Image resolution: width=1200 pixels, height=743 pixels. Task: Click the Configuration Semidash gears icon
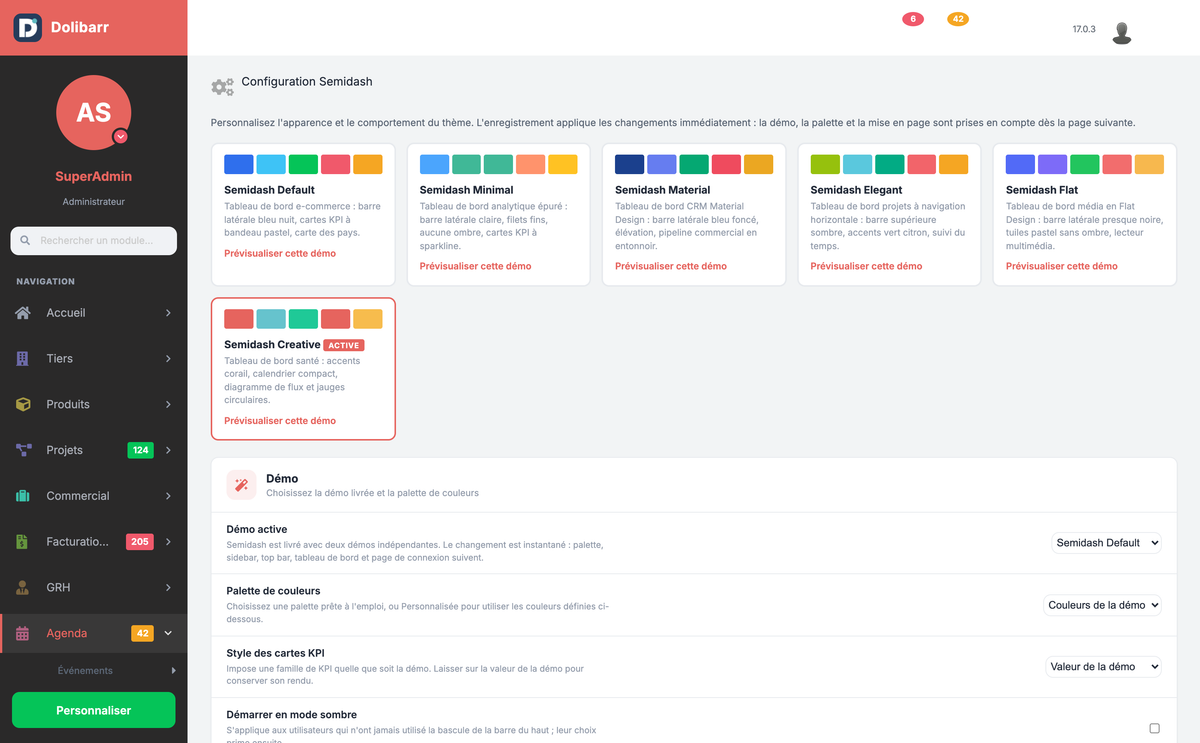point(222,87)
